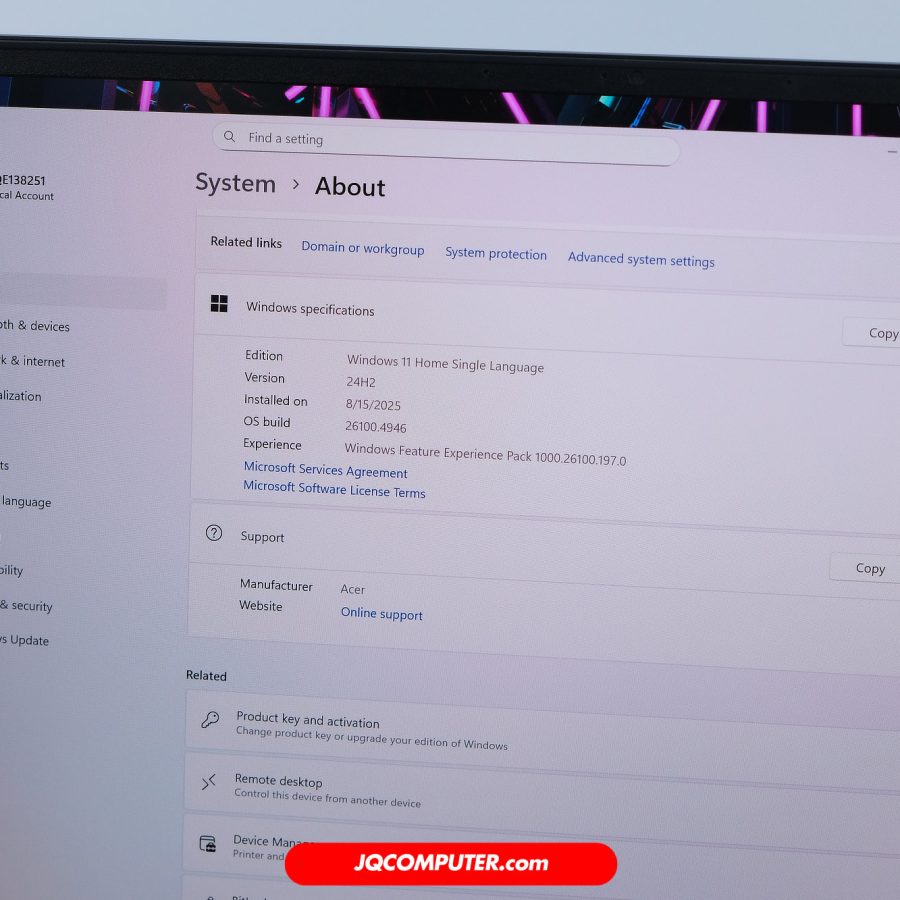
Task: Collapse the Support section header
Action: [544, 551]
